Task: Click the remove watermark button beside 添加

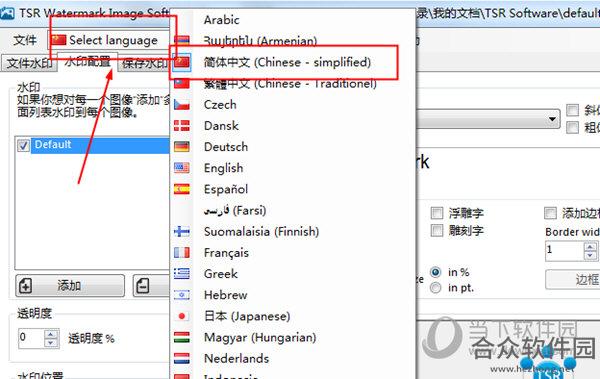Action: pyautogui.click(x=152, y=286)
